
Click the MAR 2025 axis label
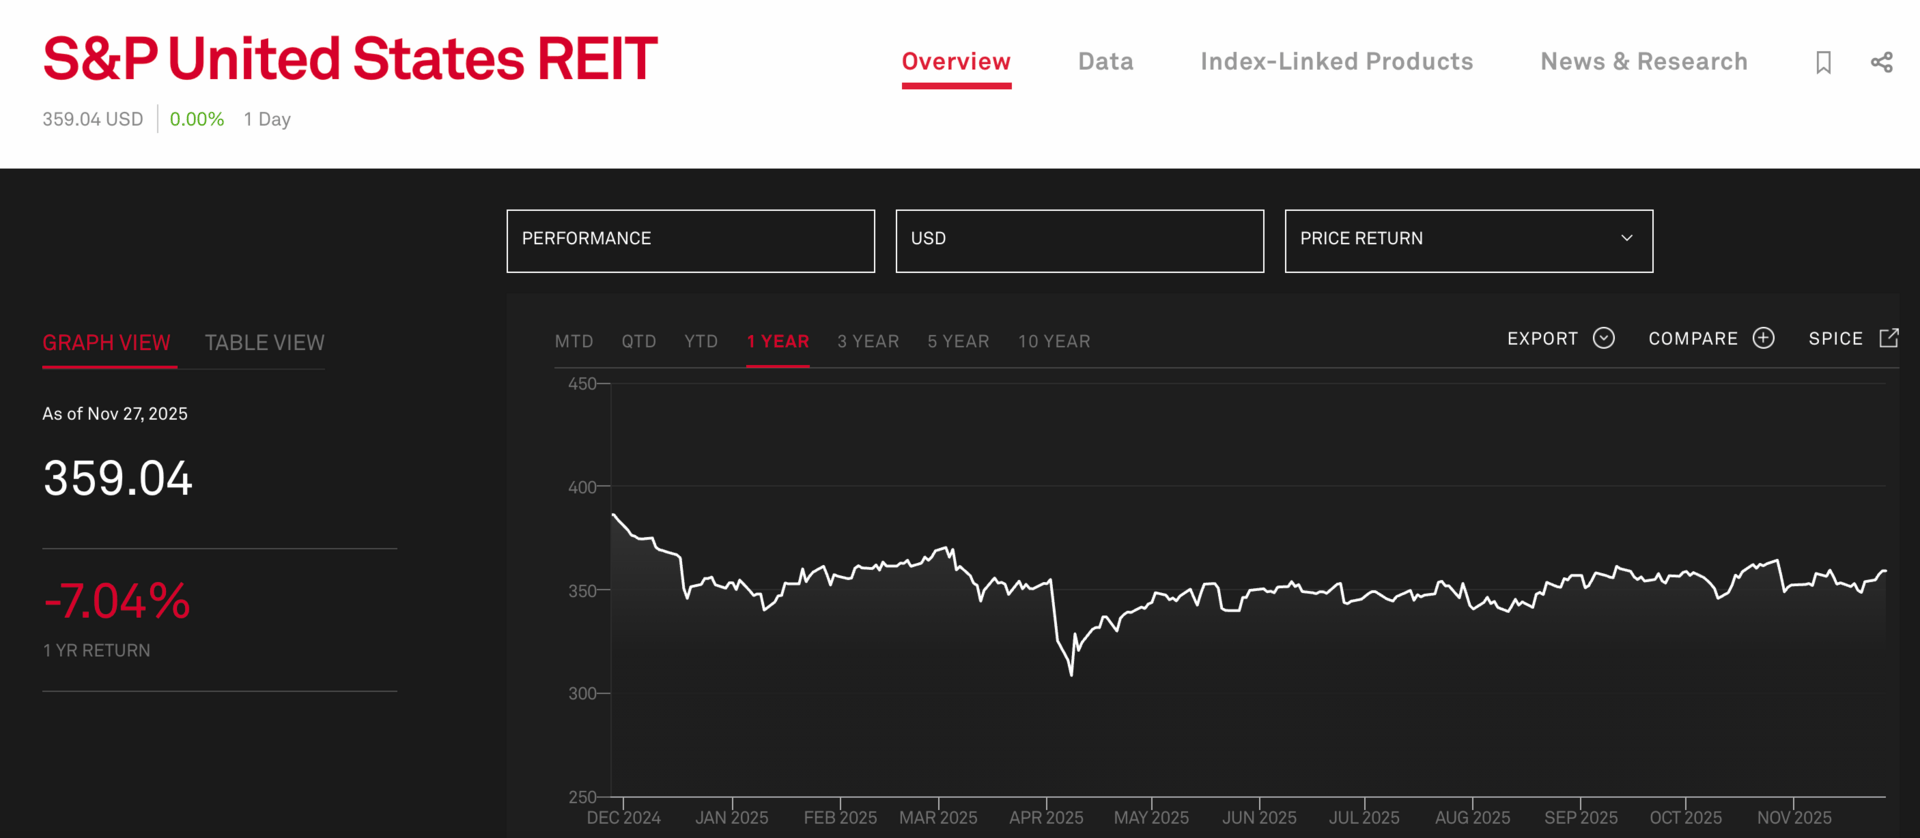(x=938, y=818)
